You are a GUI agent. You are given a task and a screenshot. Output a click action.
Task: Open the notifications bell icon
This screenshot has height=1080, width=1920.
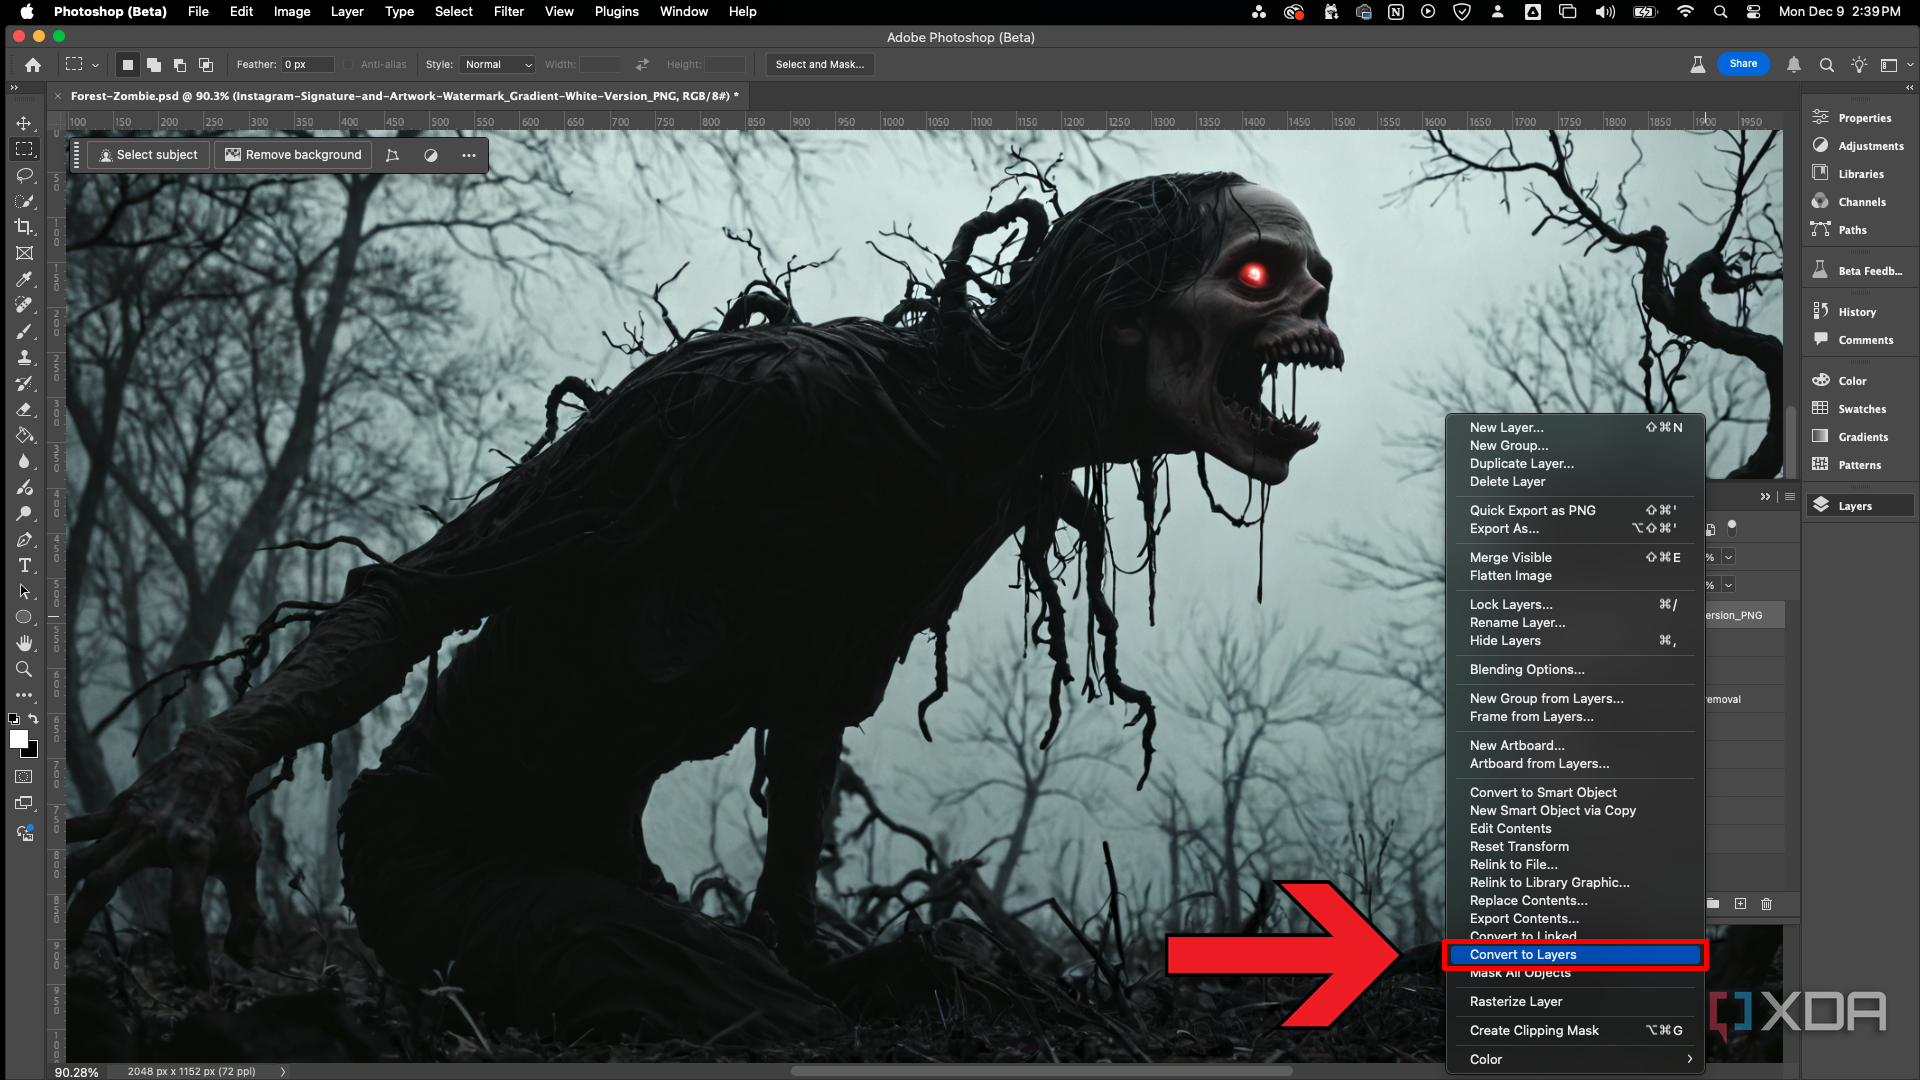(x=1794, y=65)
